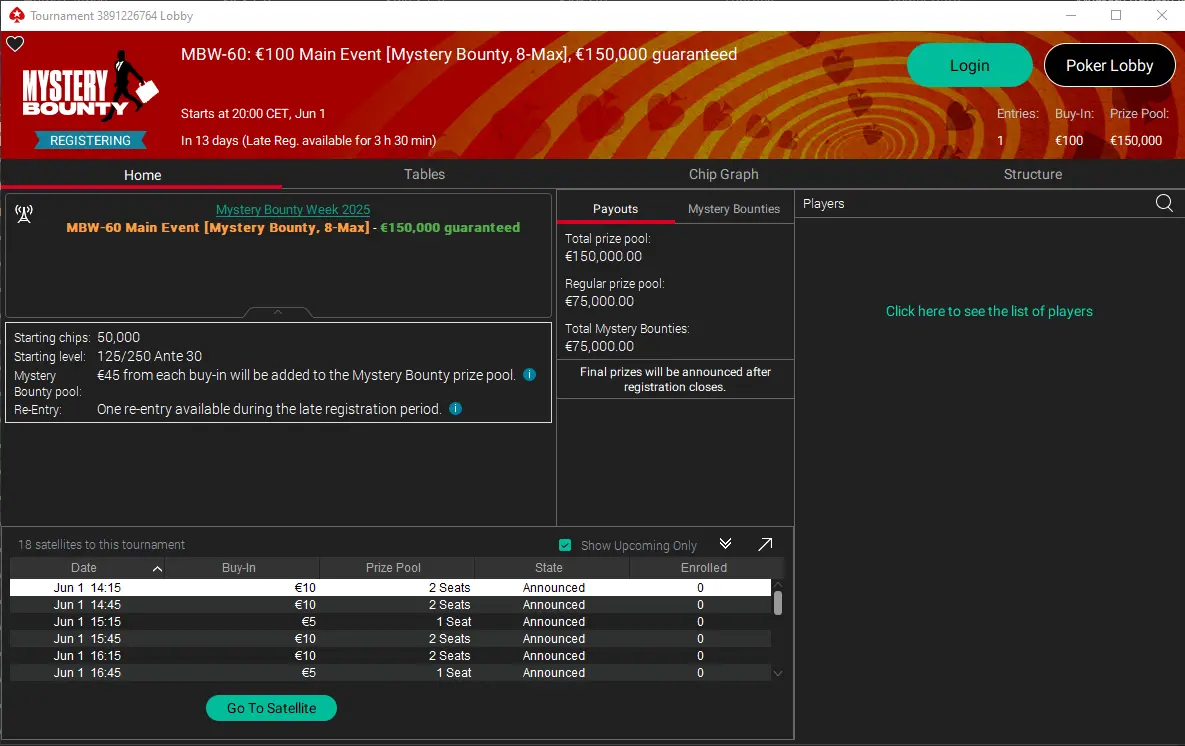Maximize the tournament lobby window

pos(1115,15)
